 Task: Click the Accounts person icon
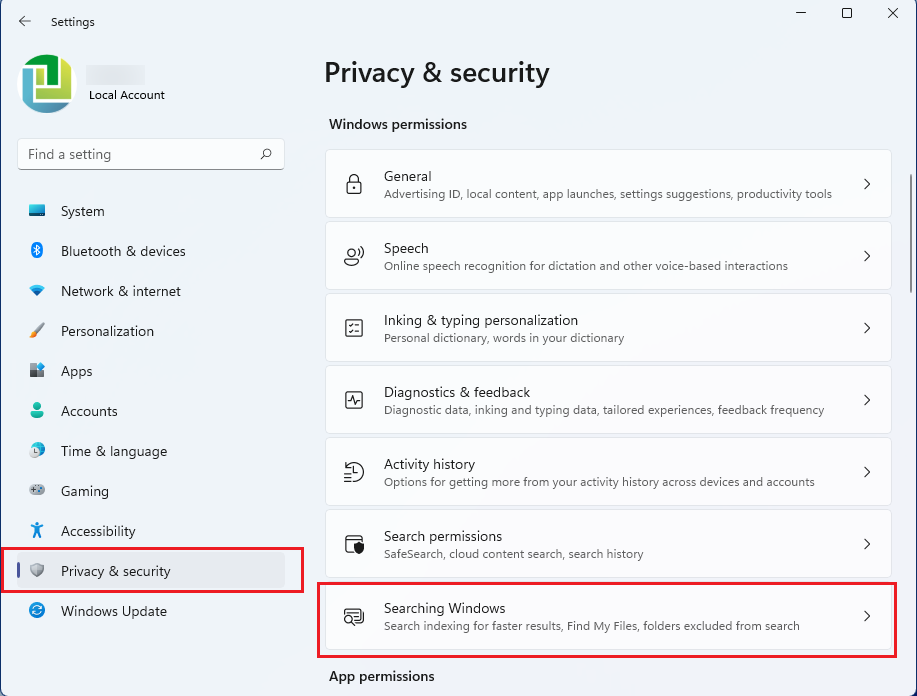(x=37, y=410)
